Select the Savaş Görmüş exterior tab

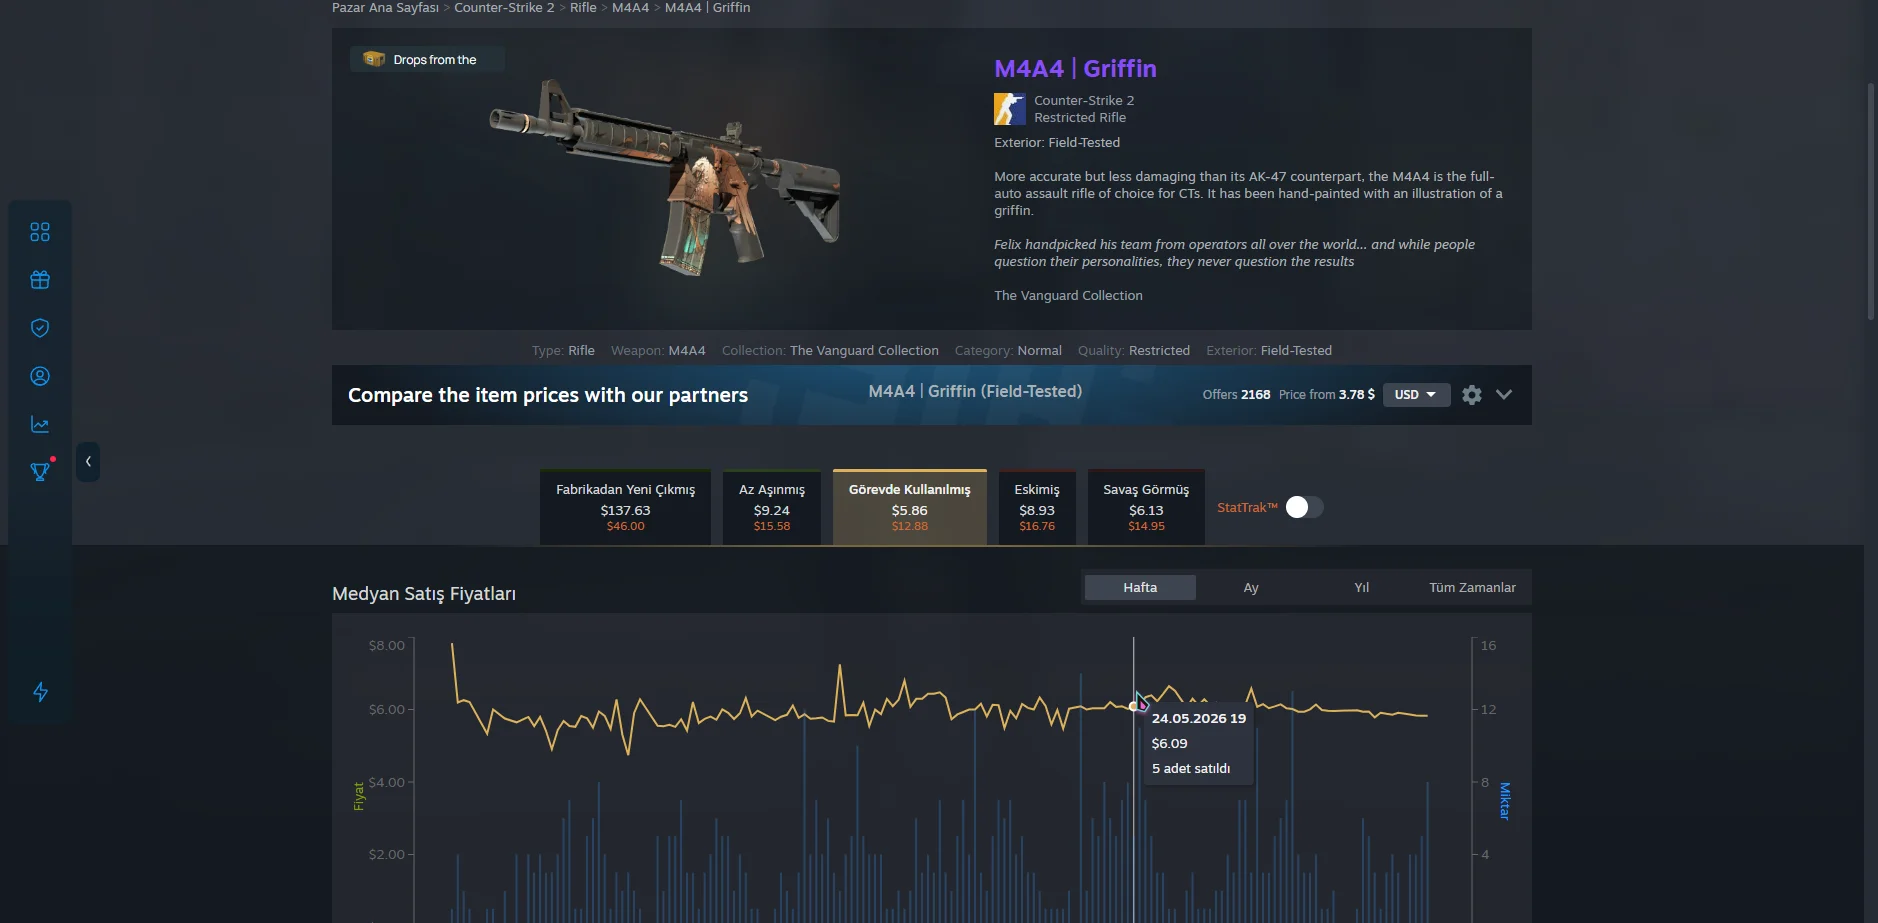pyautogui.click(x=1146, y=507)
